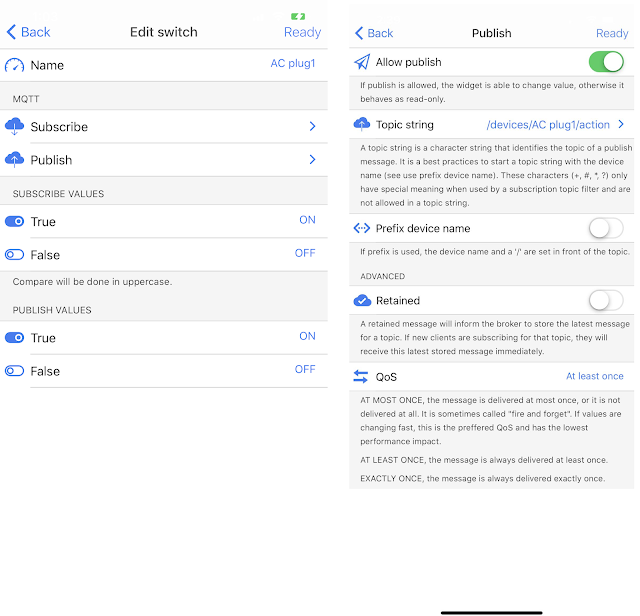640x616 pixels.
Task: Tap the prefix arrows icon beside Prefix device name
Action: click(362, 228)
